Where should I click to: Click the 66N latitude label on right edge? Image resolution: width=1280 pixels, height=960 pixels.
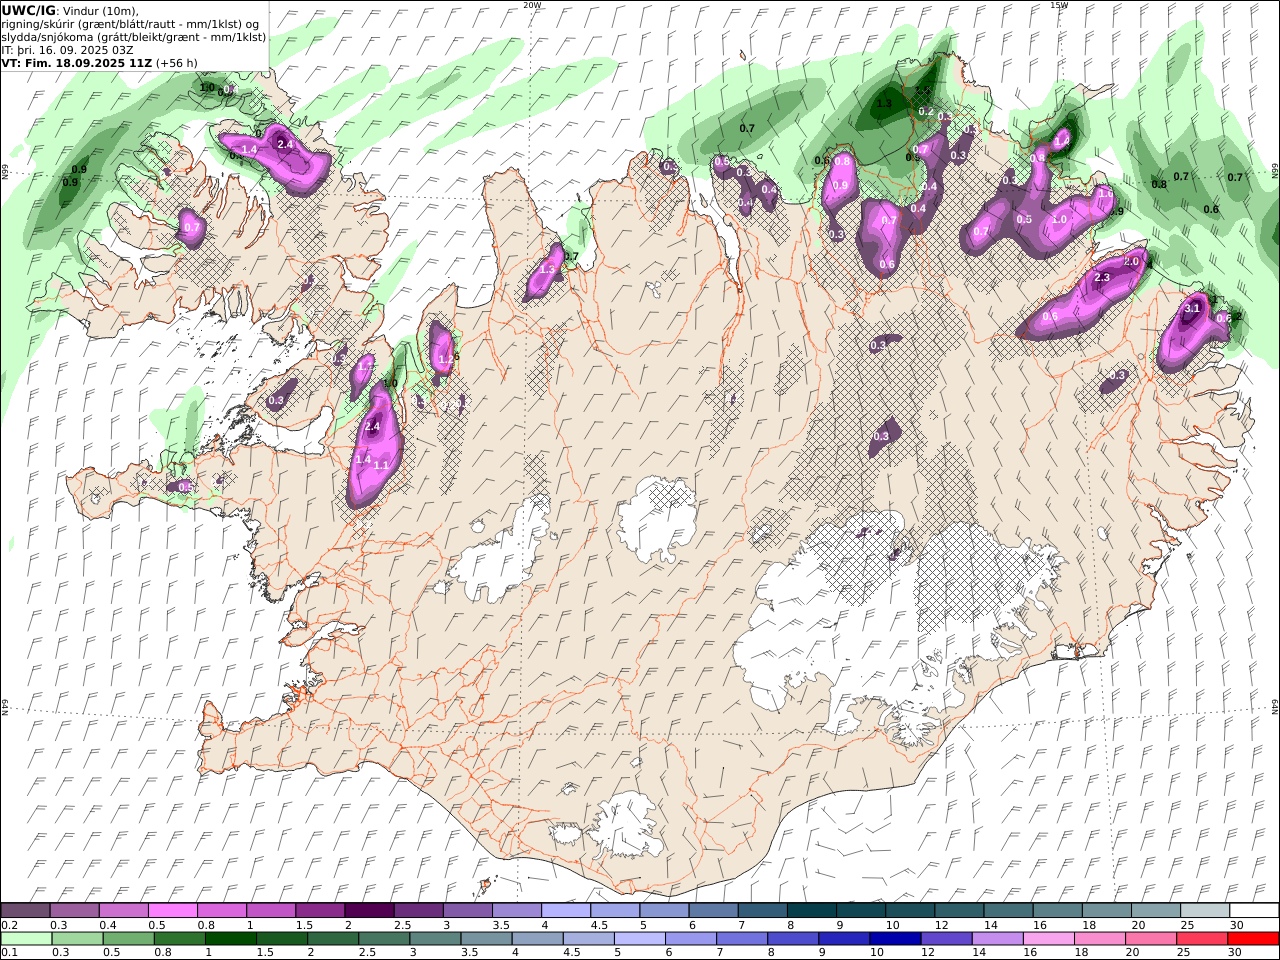pyautogui.click(x=1275, y=172)
